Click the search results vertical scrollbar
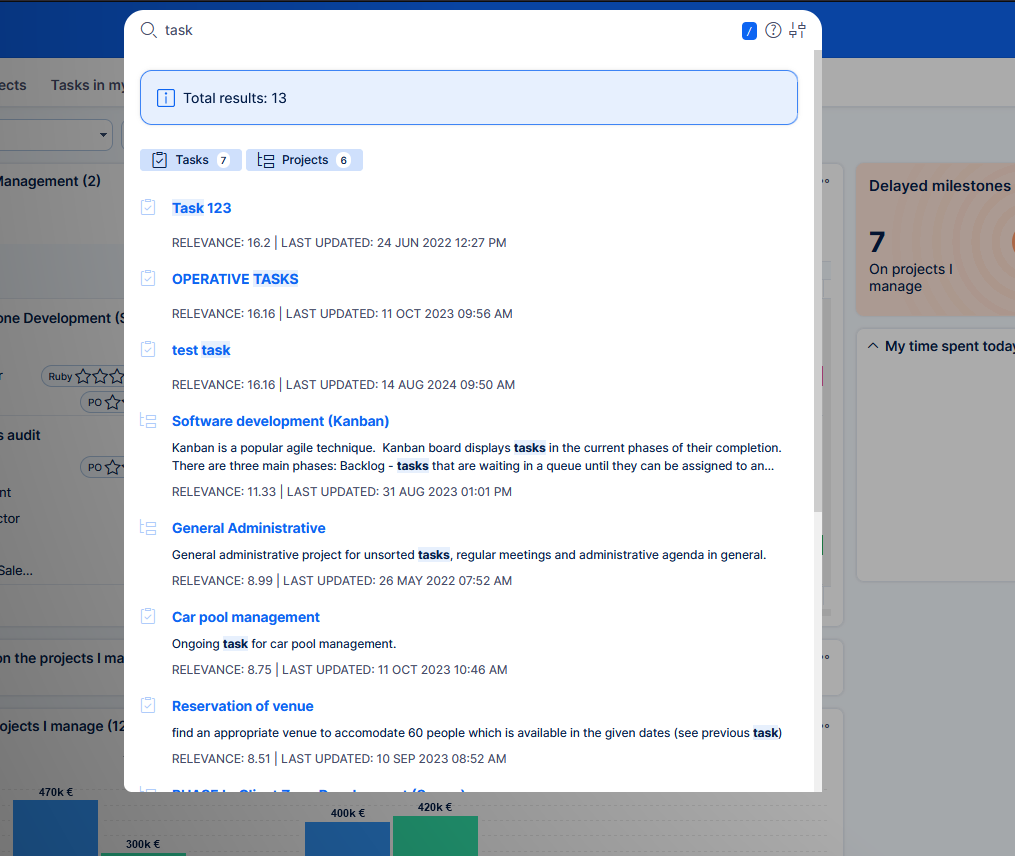Screen dimensions: 1015x856 (818, 280)
